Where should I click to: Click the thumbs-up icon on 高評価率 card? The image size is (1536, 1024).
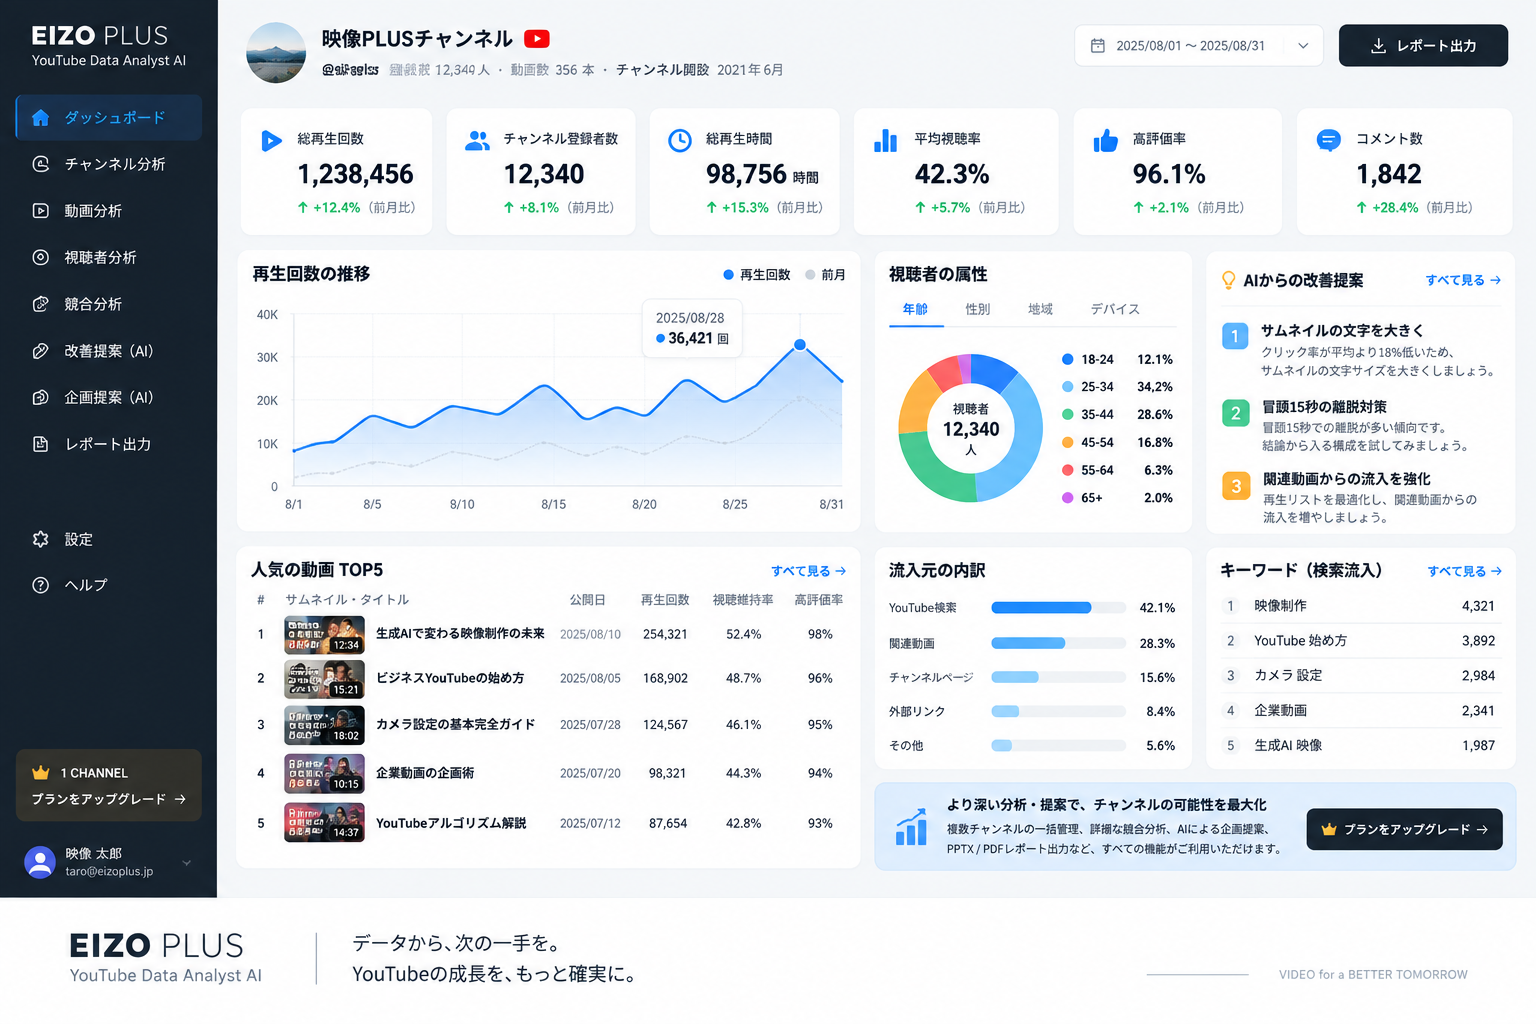click(1106, 141)
